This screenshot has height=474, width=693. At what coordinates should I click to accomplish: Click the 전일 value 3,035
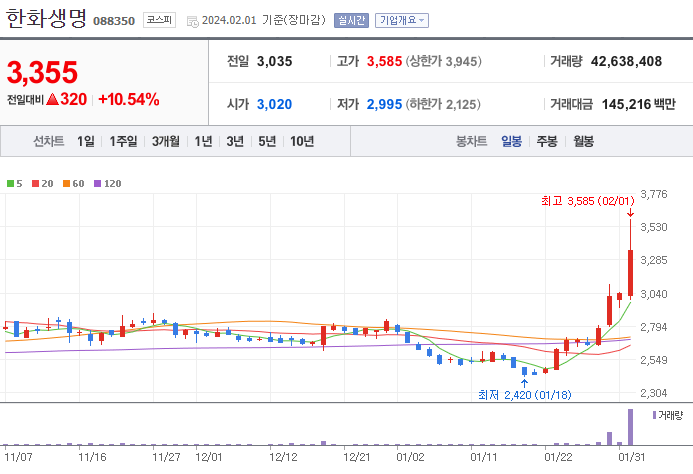[x=274, y=61]
